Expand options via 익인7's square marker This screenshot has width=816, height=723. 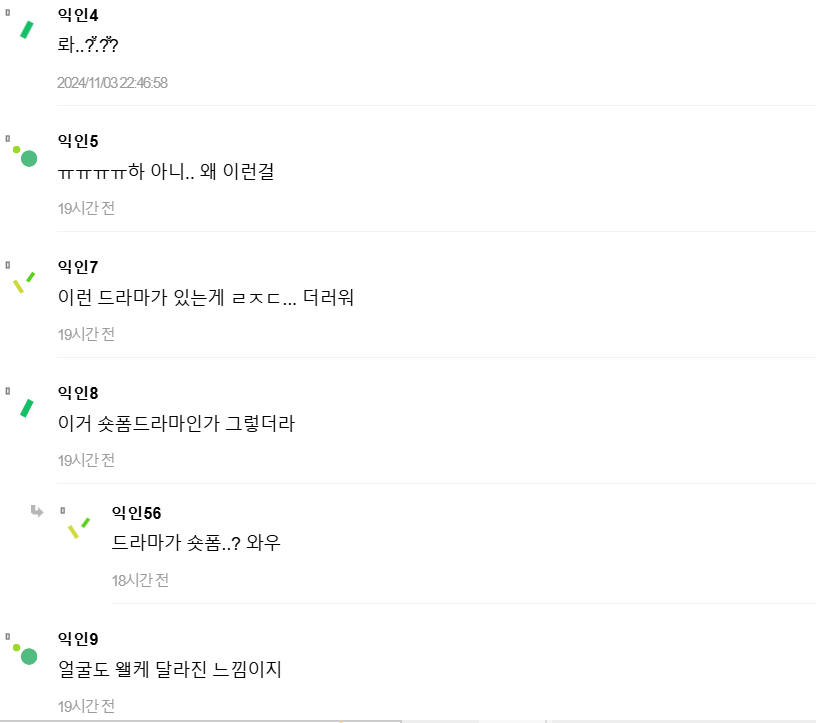[x=9, y=262]
